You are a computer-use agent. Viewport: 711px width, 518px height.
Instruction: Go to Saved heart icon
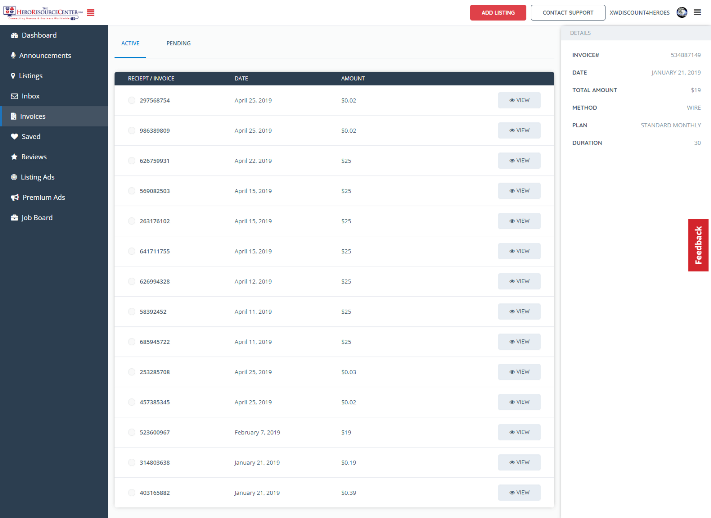13,137
